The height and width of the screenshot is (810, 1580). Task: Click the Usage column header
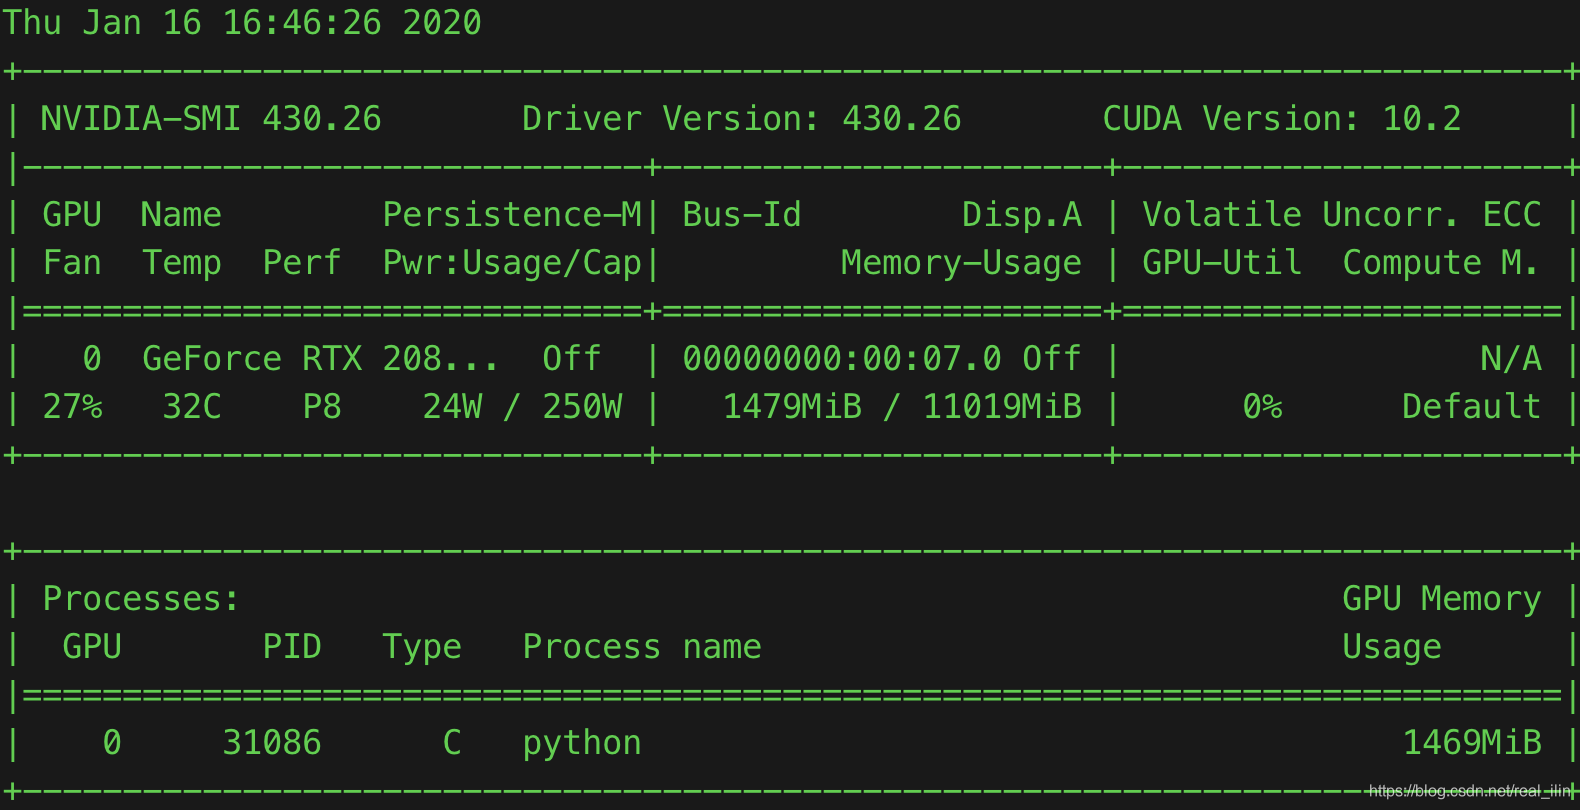(1391, 647)
